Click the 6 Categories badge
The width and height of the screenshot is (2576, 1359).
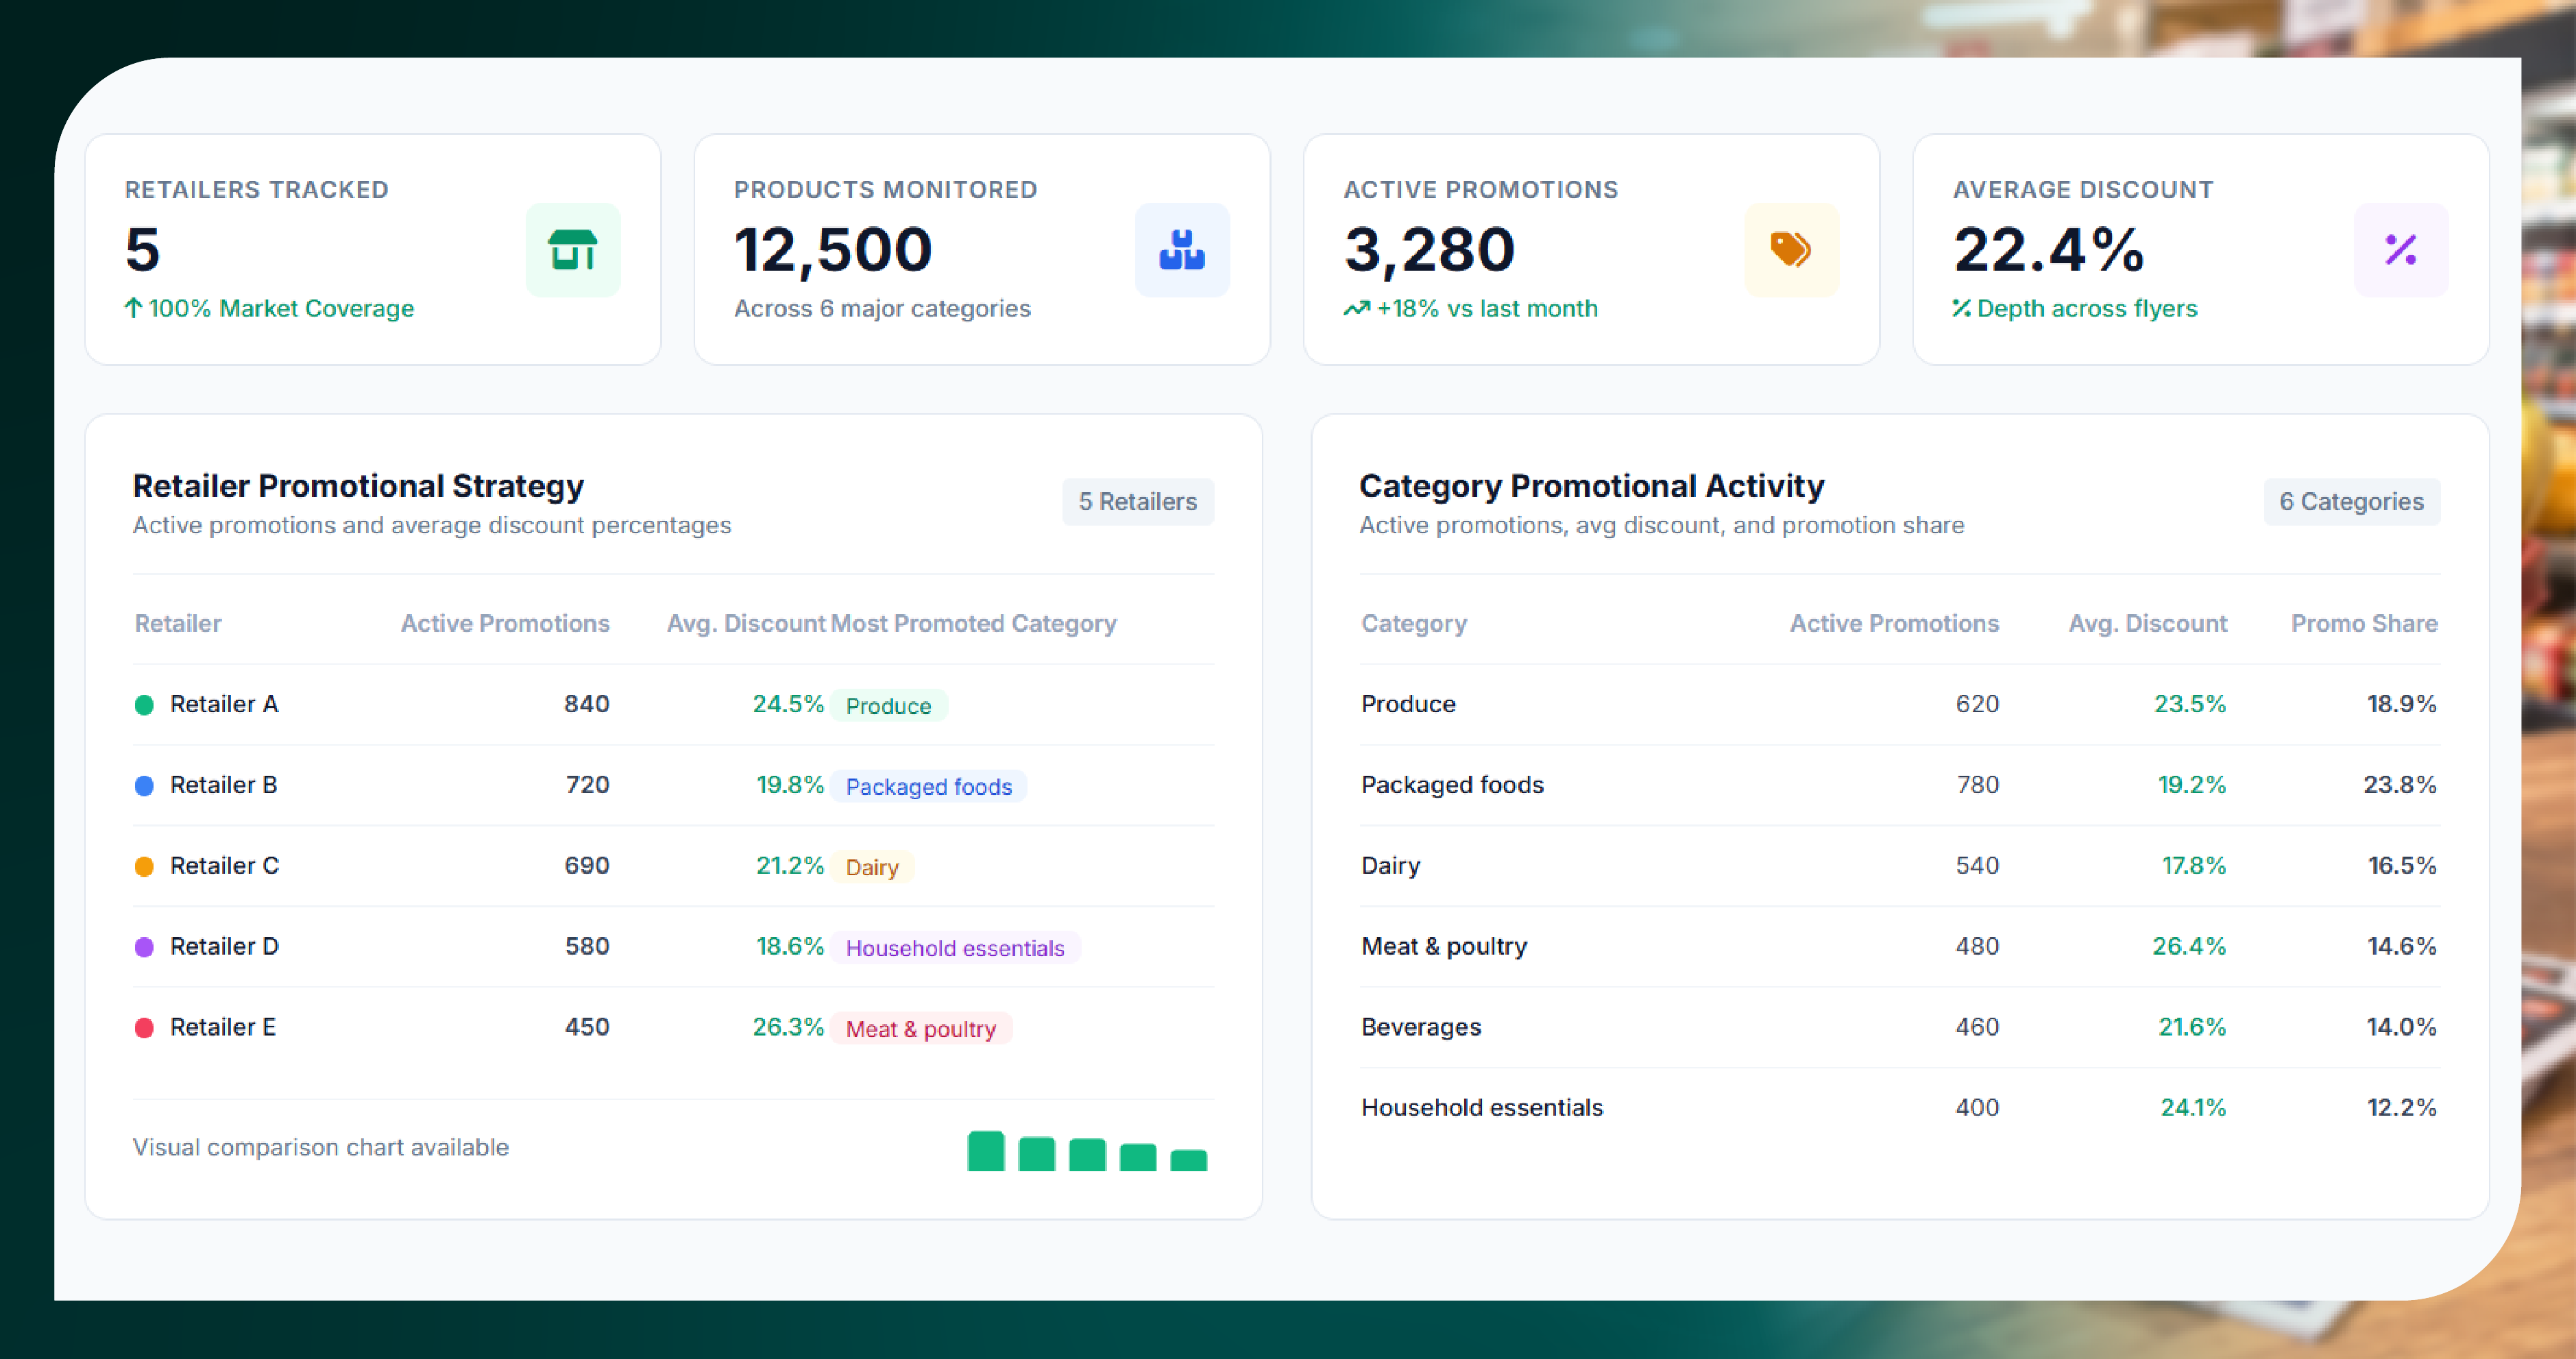click(x=2351, y=502)
